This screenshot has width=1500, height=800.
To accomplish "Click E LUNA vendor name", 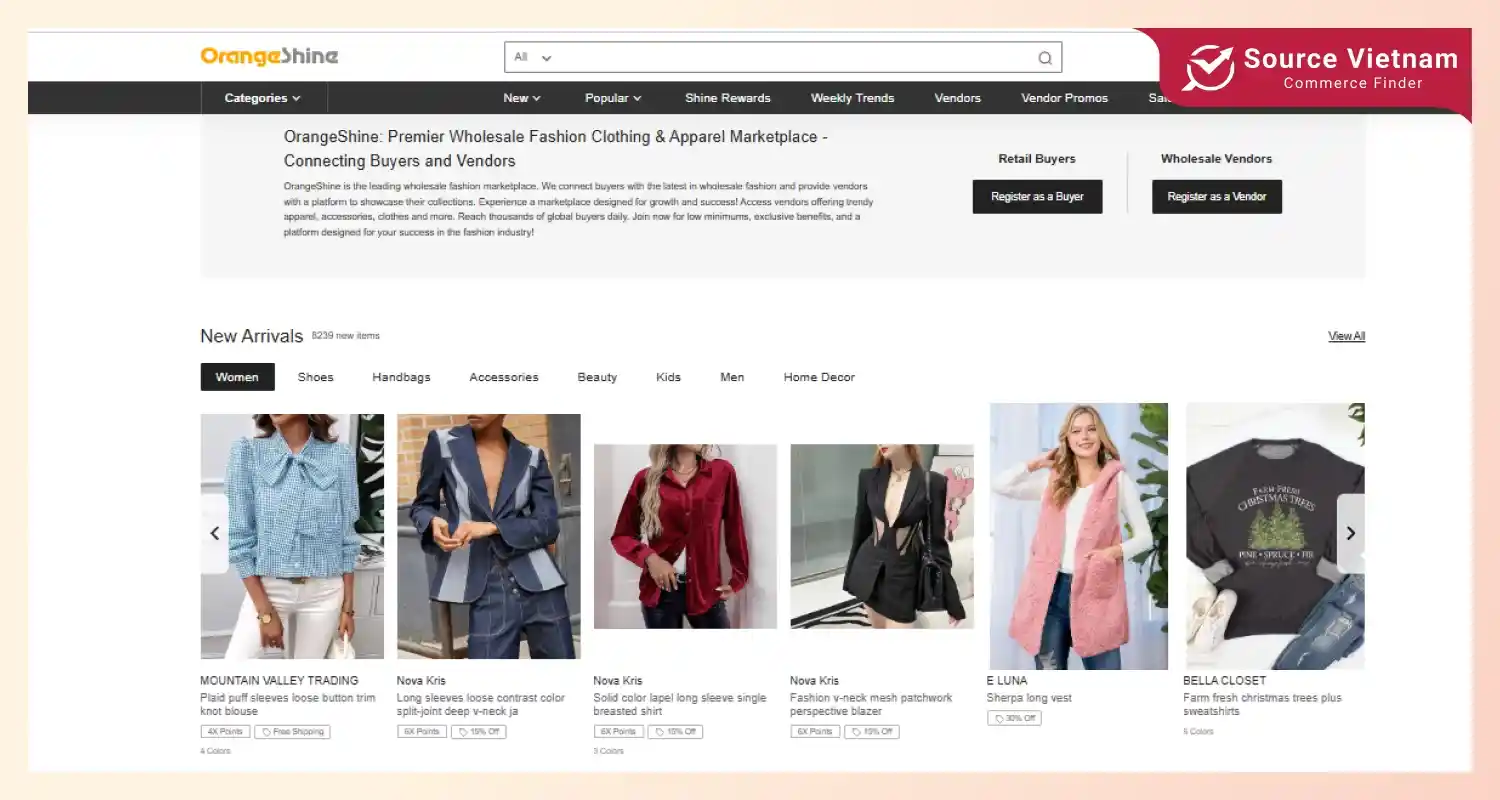I will (x=1006, y=680).
